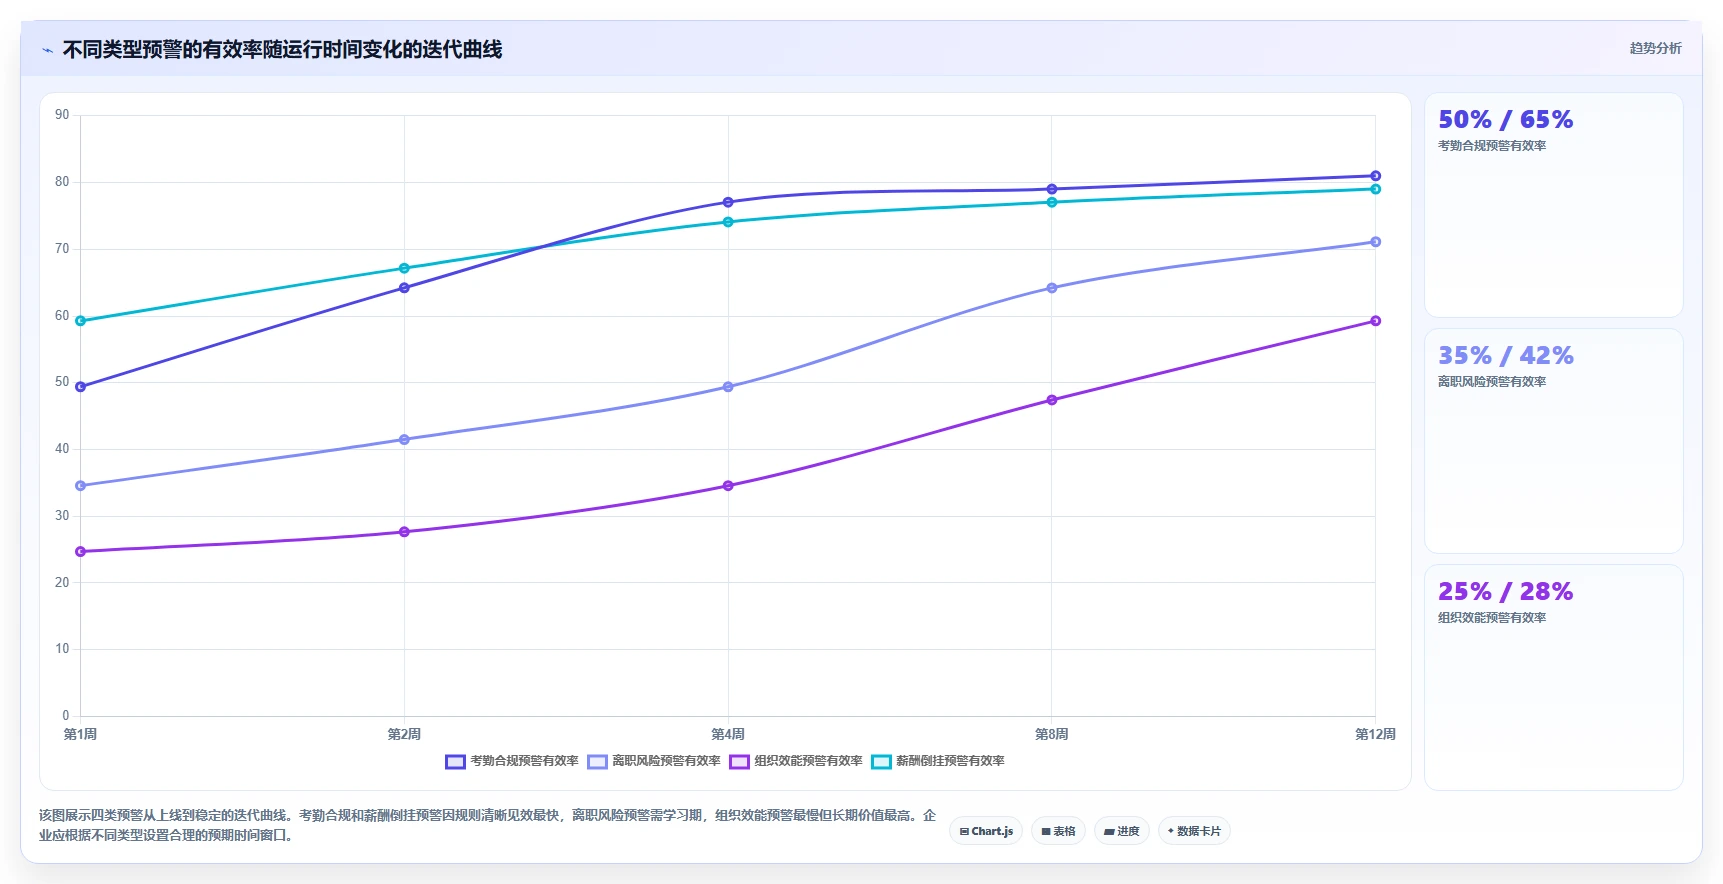This screenshot has width=1723, height=884.
Task: Click card label under 25% / 28%
Action: click(1492, 618)
